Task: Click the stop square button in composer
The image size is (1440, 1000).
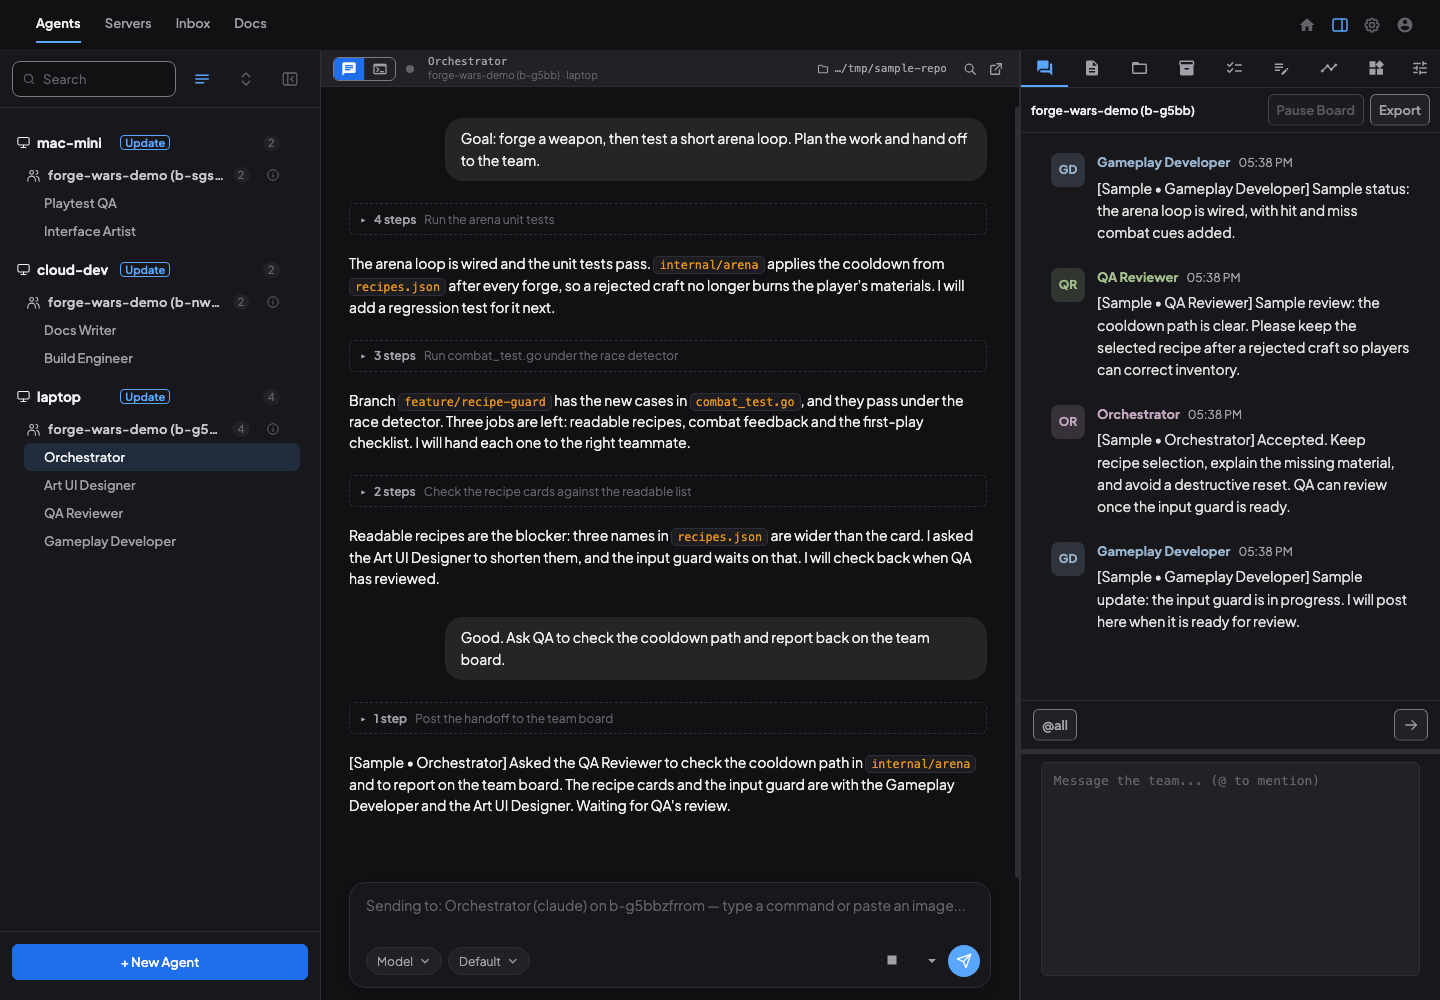Action: click(892, 960)
